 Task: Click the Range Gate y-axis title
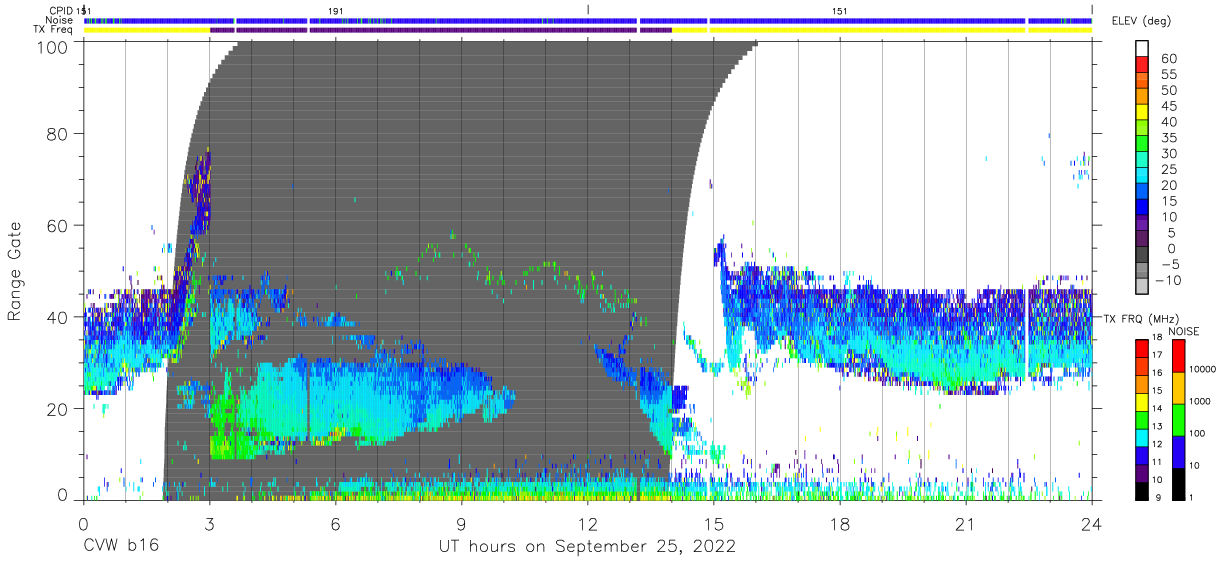pos(15,271)
